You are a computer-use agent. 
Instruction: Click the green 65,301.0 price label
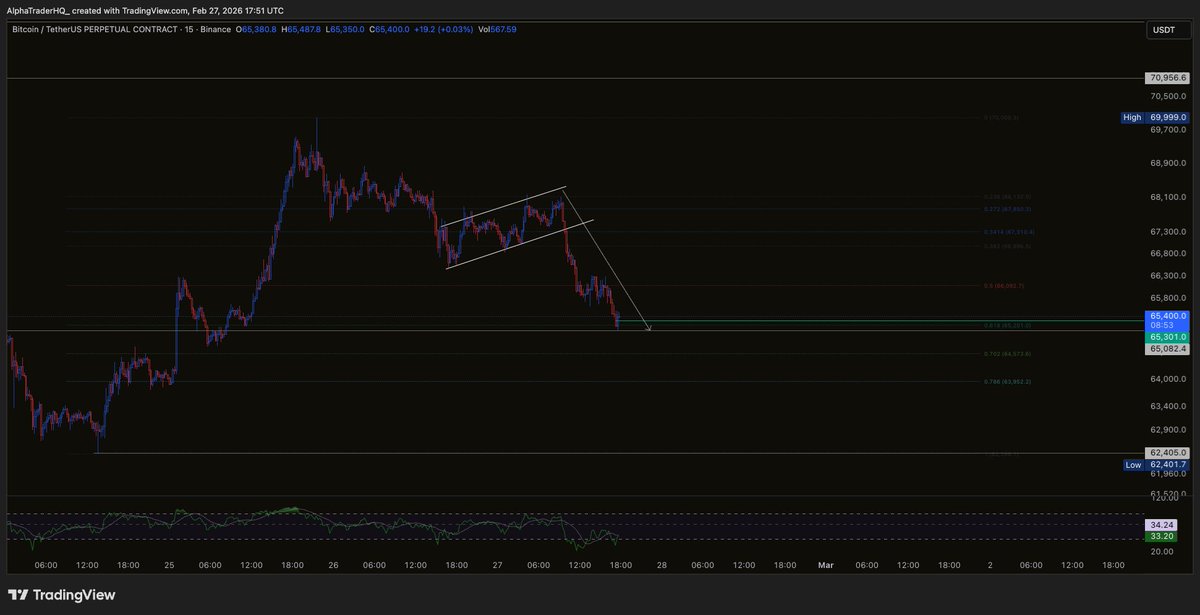coord(1167,337)
